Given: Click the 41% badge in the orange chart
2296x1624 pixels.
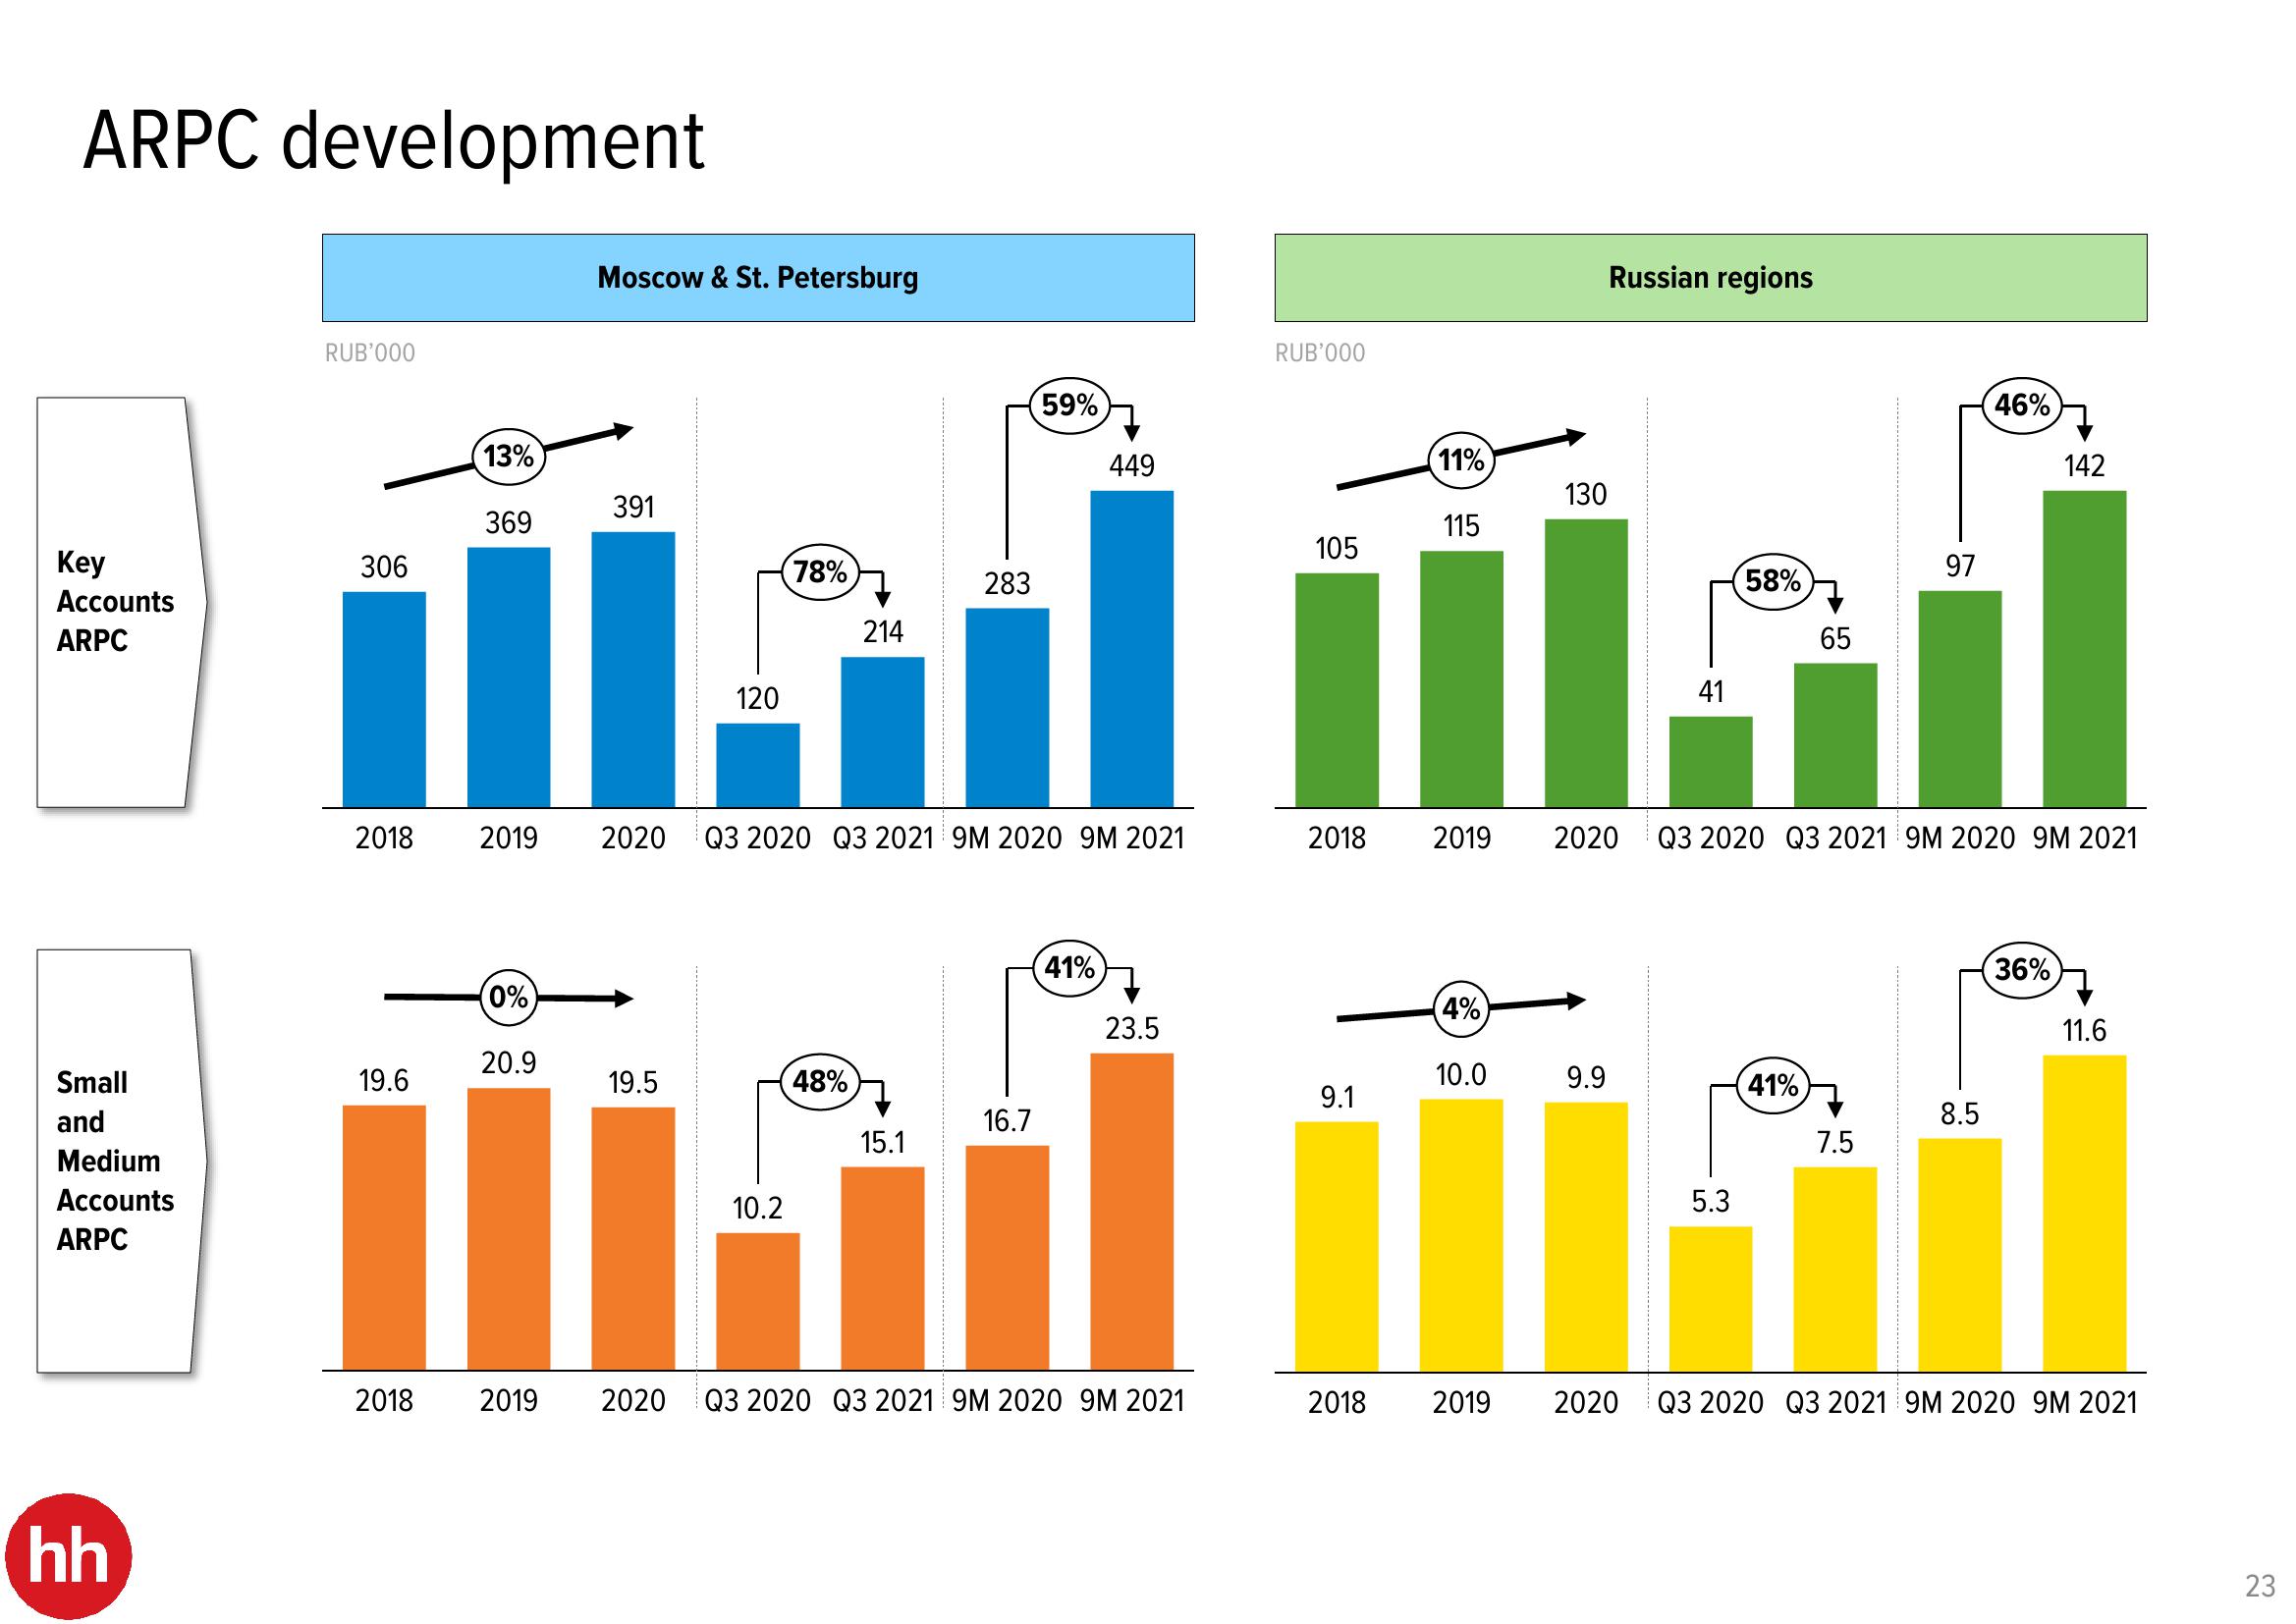Looking at the screenshot, I should [1069, 968].
